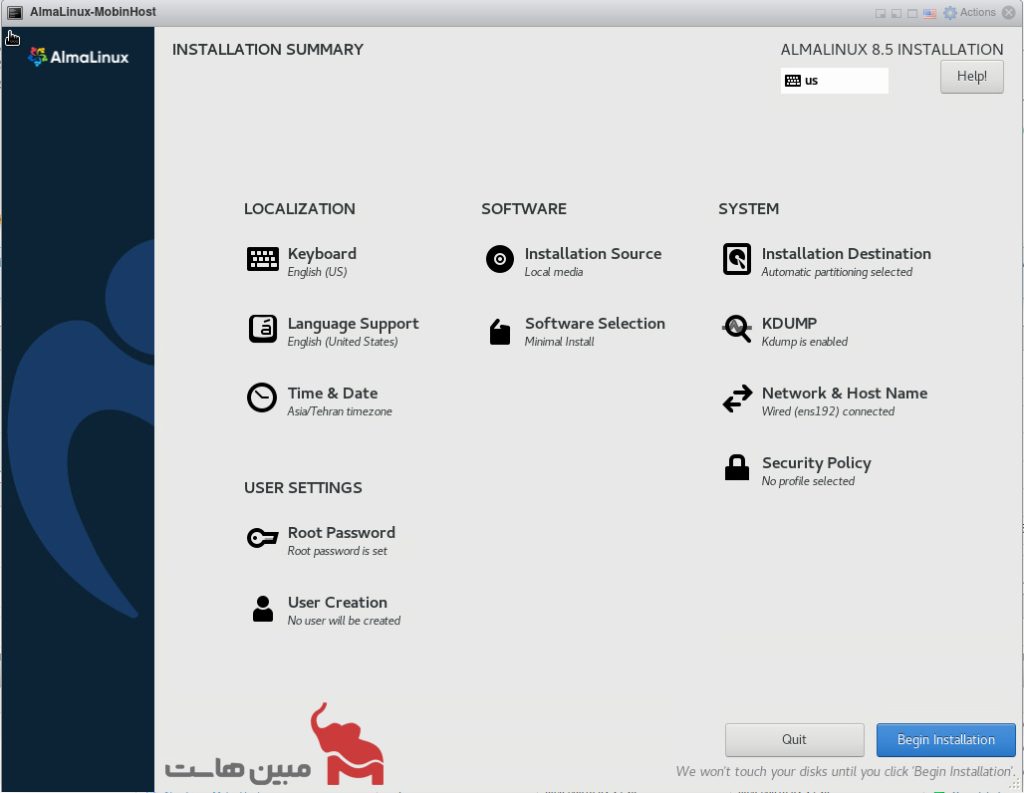Click the US flag icon in the title bar
The image size is (1024, 793).
pyautogui.click(x=930, y=13)
